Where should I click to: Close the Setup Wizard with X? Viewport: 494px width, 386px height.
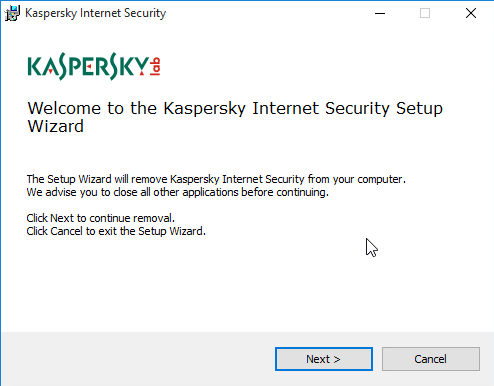471,13
